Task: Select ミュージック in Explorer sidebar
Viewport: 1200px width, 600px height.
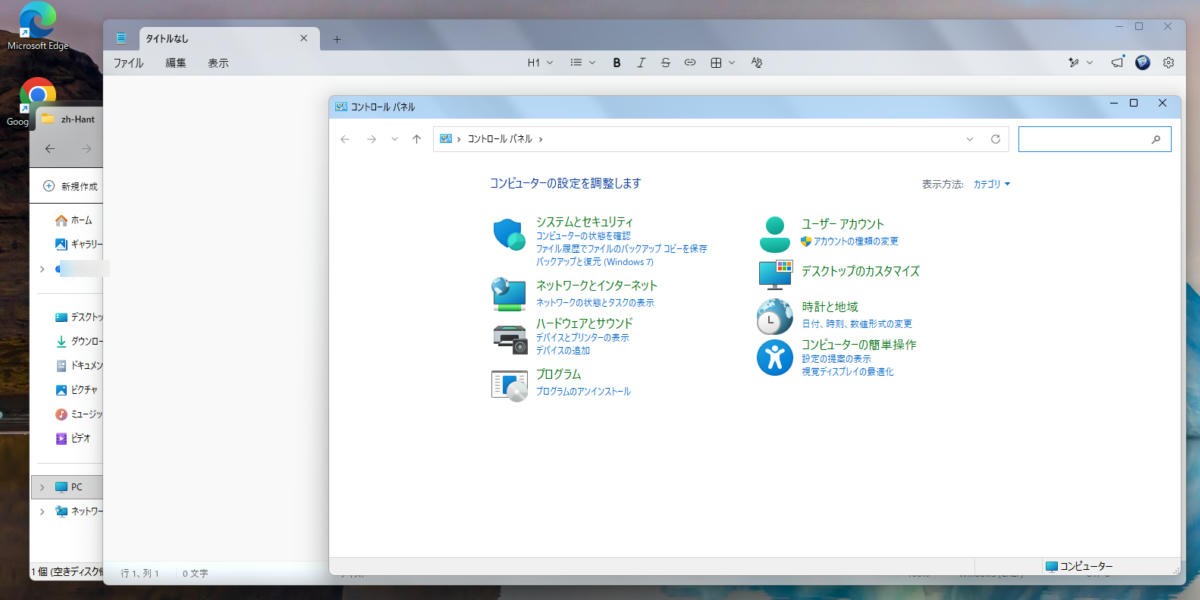Action: [78, 413]
